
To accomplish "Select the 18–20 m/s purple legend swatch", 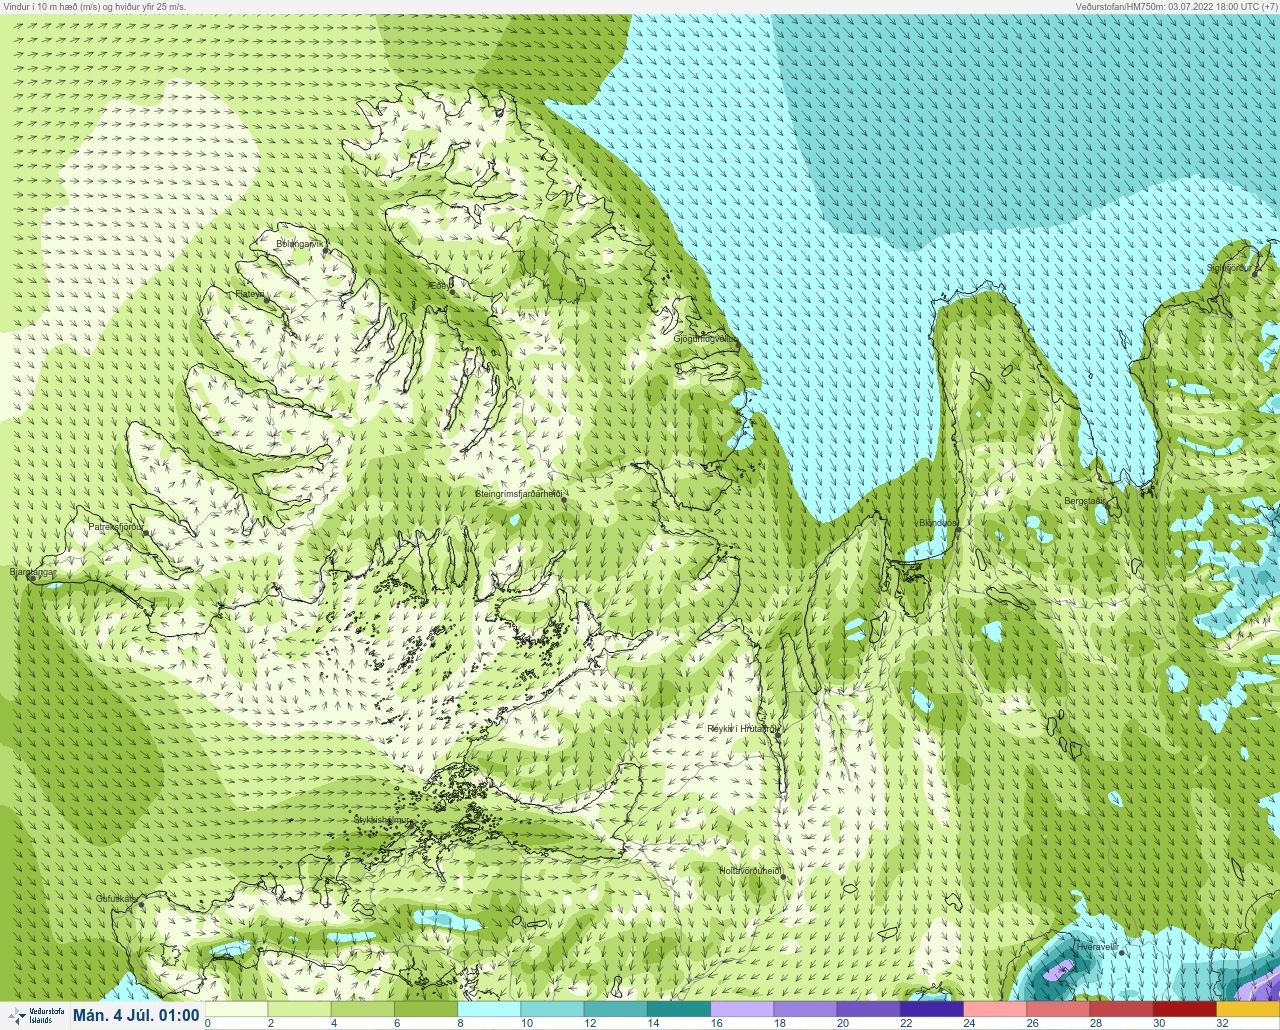I will click(x=806, y=1009).
